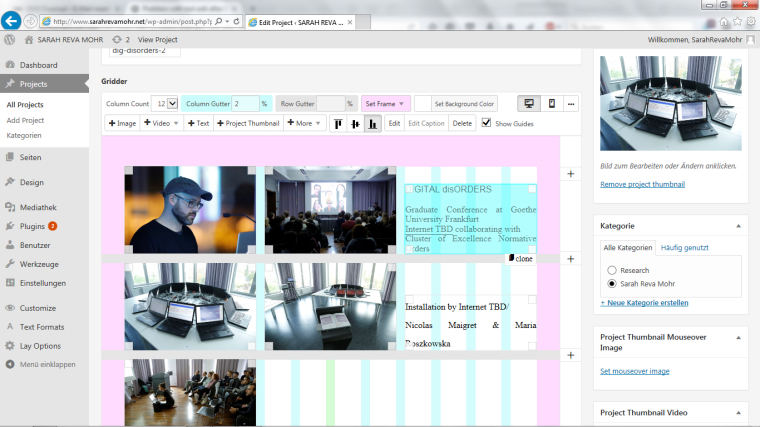
Task: Expand the Set Frame dropdown
Action: click(386, 103)
